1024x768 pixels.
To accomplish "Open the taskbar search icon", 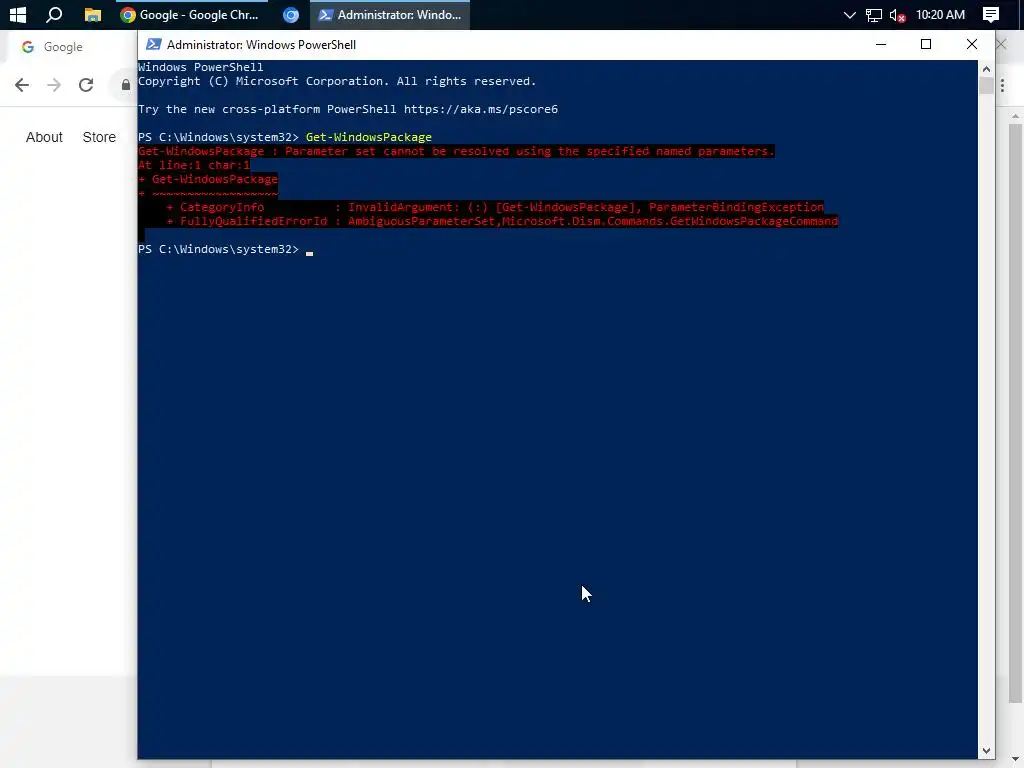I will pos(54,14).
